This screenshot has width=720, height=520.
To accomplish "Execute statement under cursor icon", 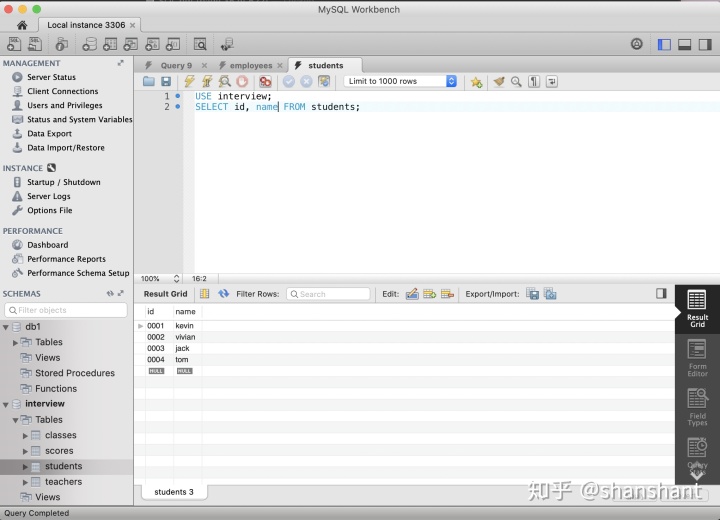I will coord(207,82).
